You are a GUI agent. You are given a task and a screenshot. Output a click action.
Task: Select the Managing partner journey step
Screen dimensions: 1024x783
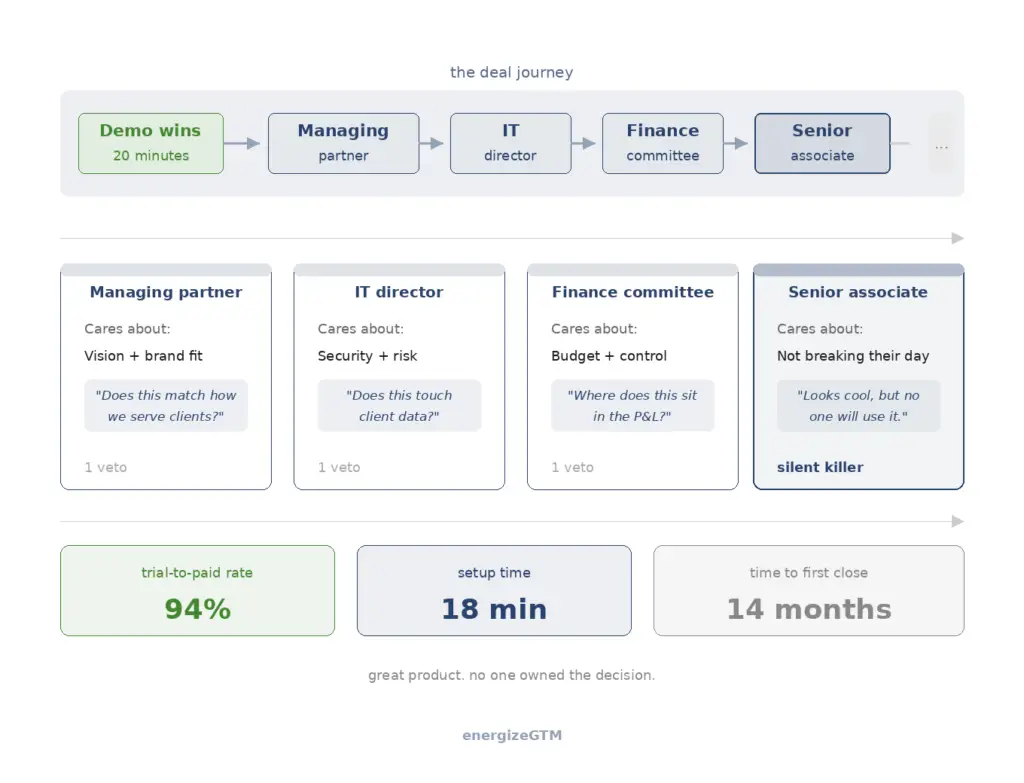pos(343,143)
